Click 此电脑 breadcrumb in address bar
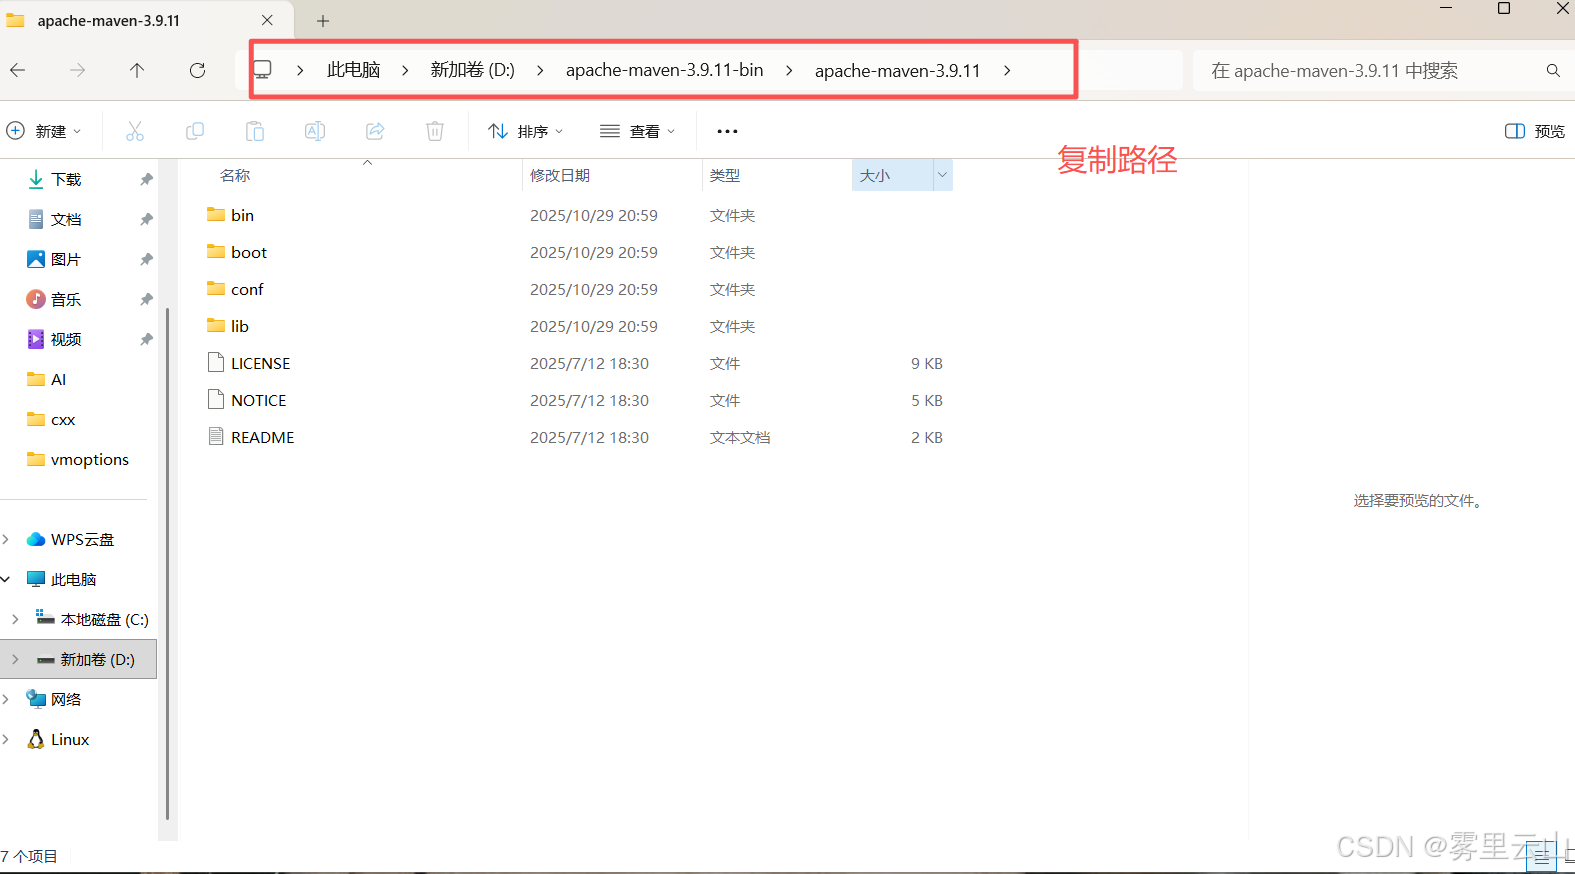Screen dimensions: 1575x874 point(353,70)
